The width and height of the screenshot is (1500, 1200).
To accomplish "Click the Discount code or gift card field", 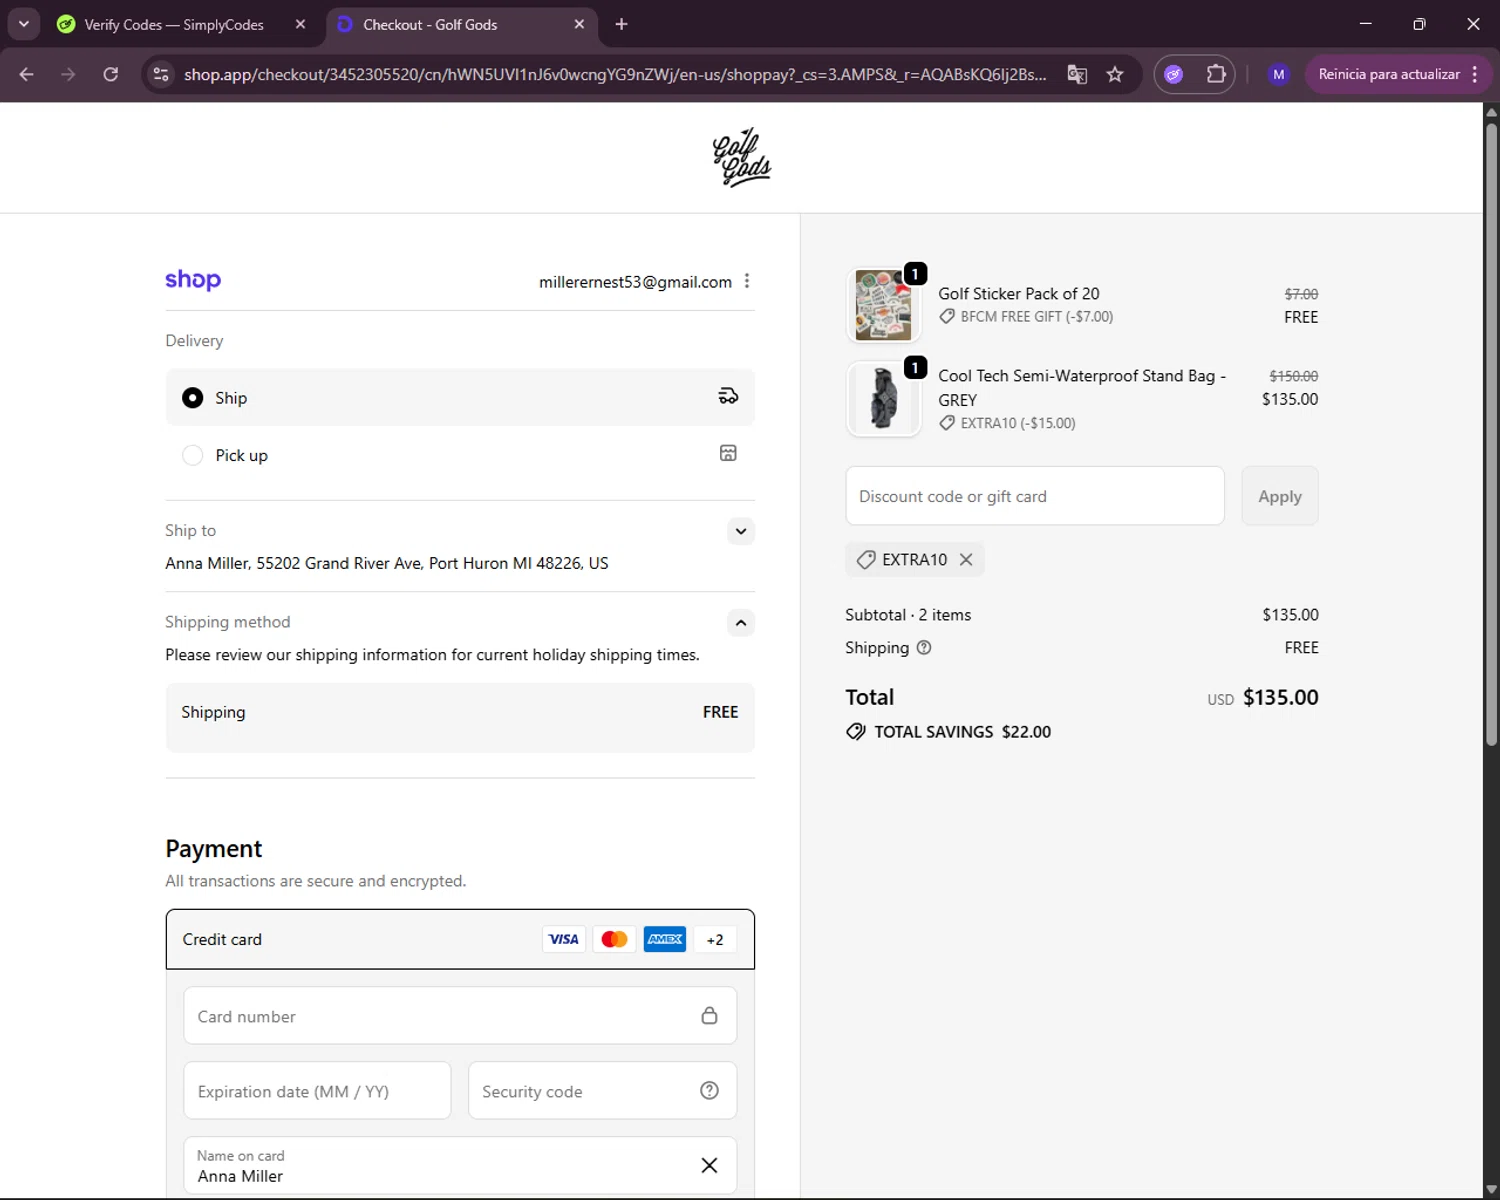I will tap(1035, 496).
